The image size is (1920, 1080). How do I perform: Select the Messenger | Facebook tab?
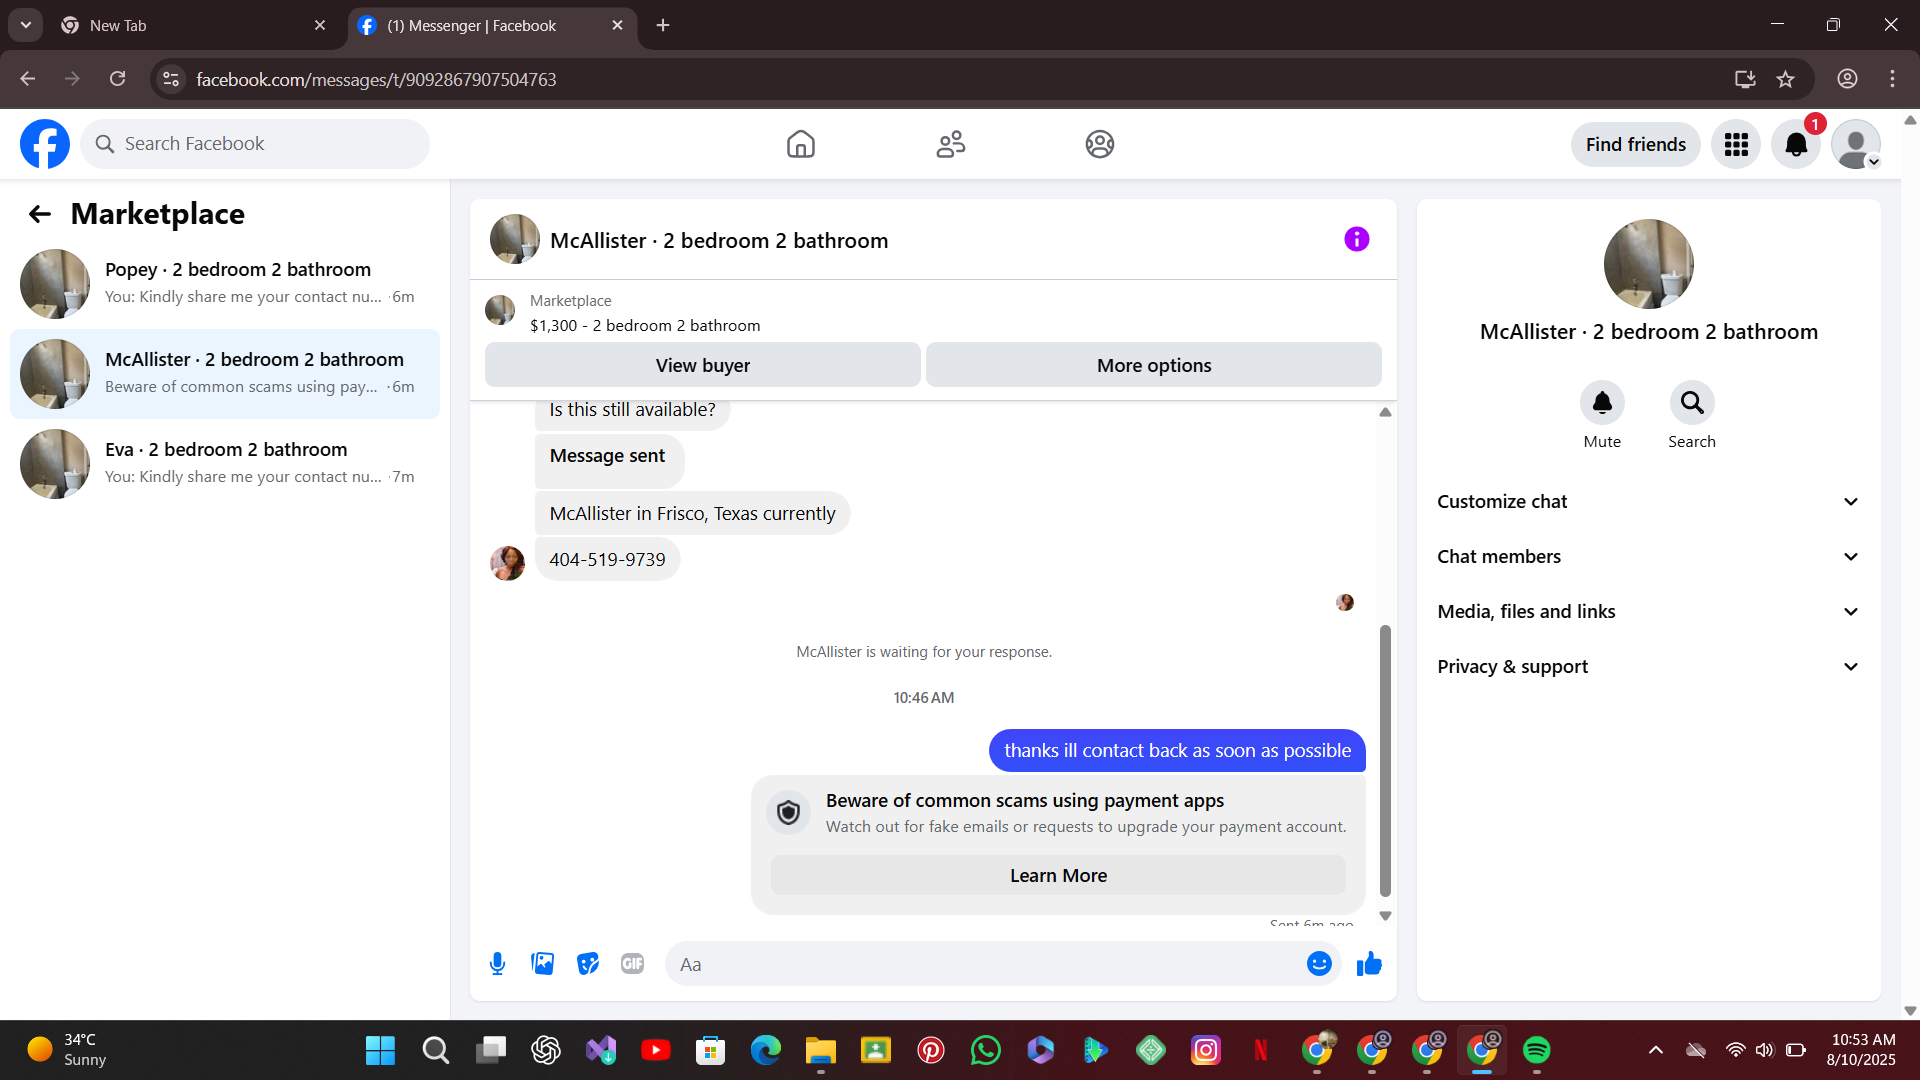tap(492, 26)
